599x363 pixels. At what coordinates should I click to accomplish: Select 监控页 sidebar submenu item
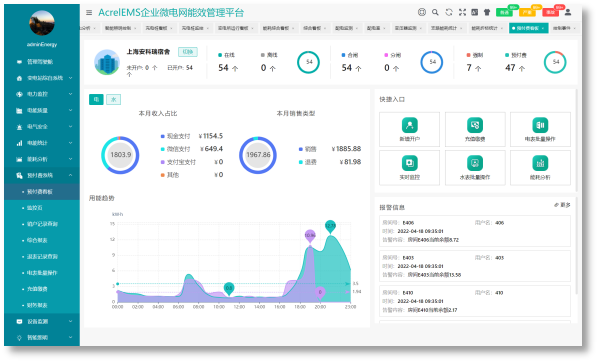pyautogui.click(x=42, y=208)
